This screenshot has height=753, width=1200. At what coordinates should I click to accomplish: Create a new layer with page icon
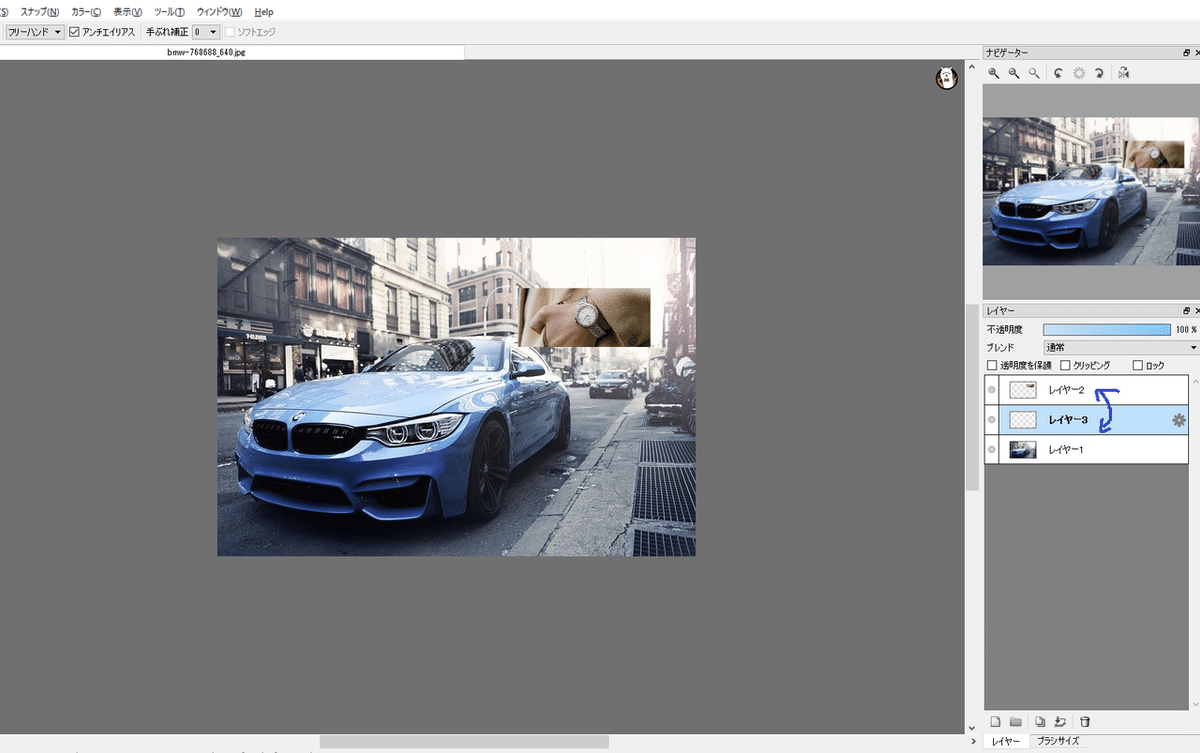pos(995,721)
